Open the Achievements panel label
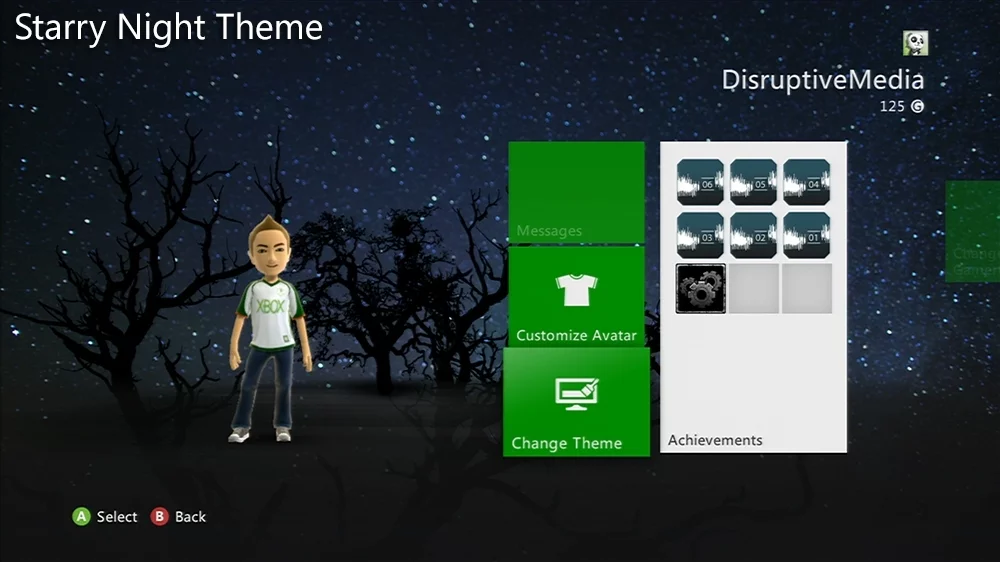The width and height of the screenshot is (1000, 562). [x=715, y=440]
